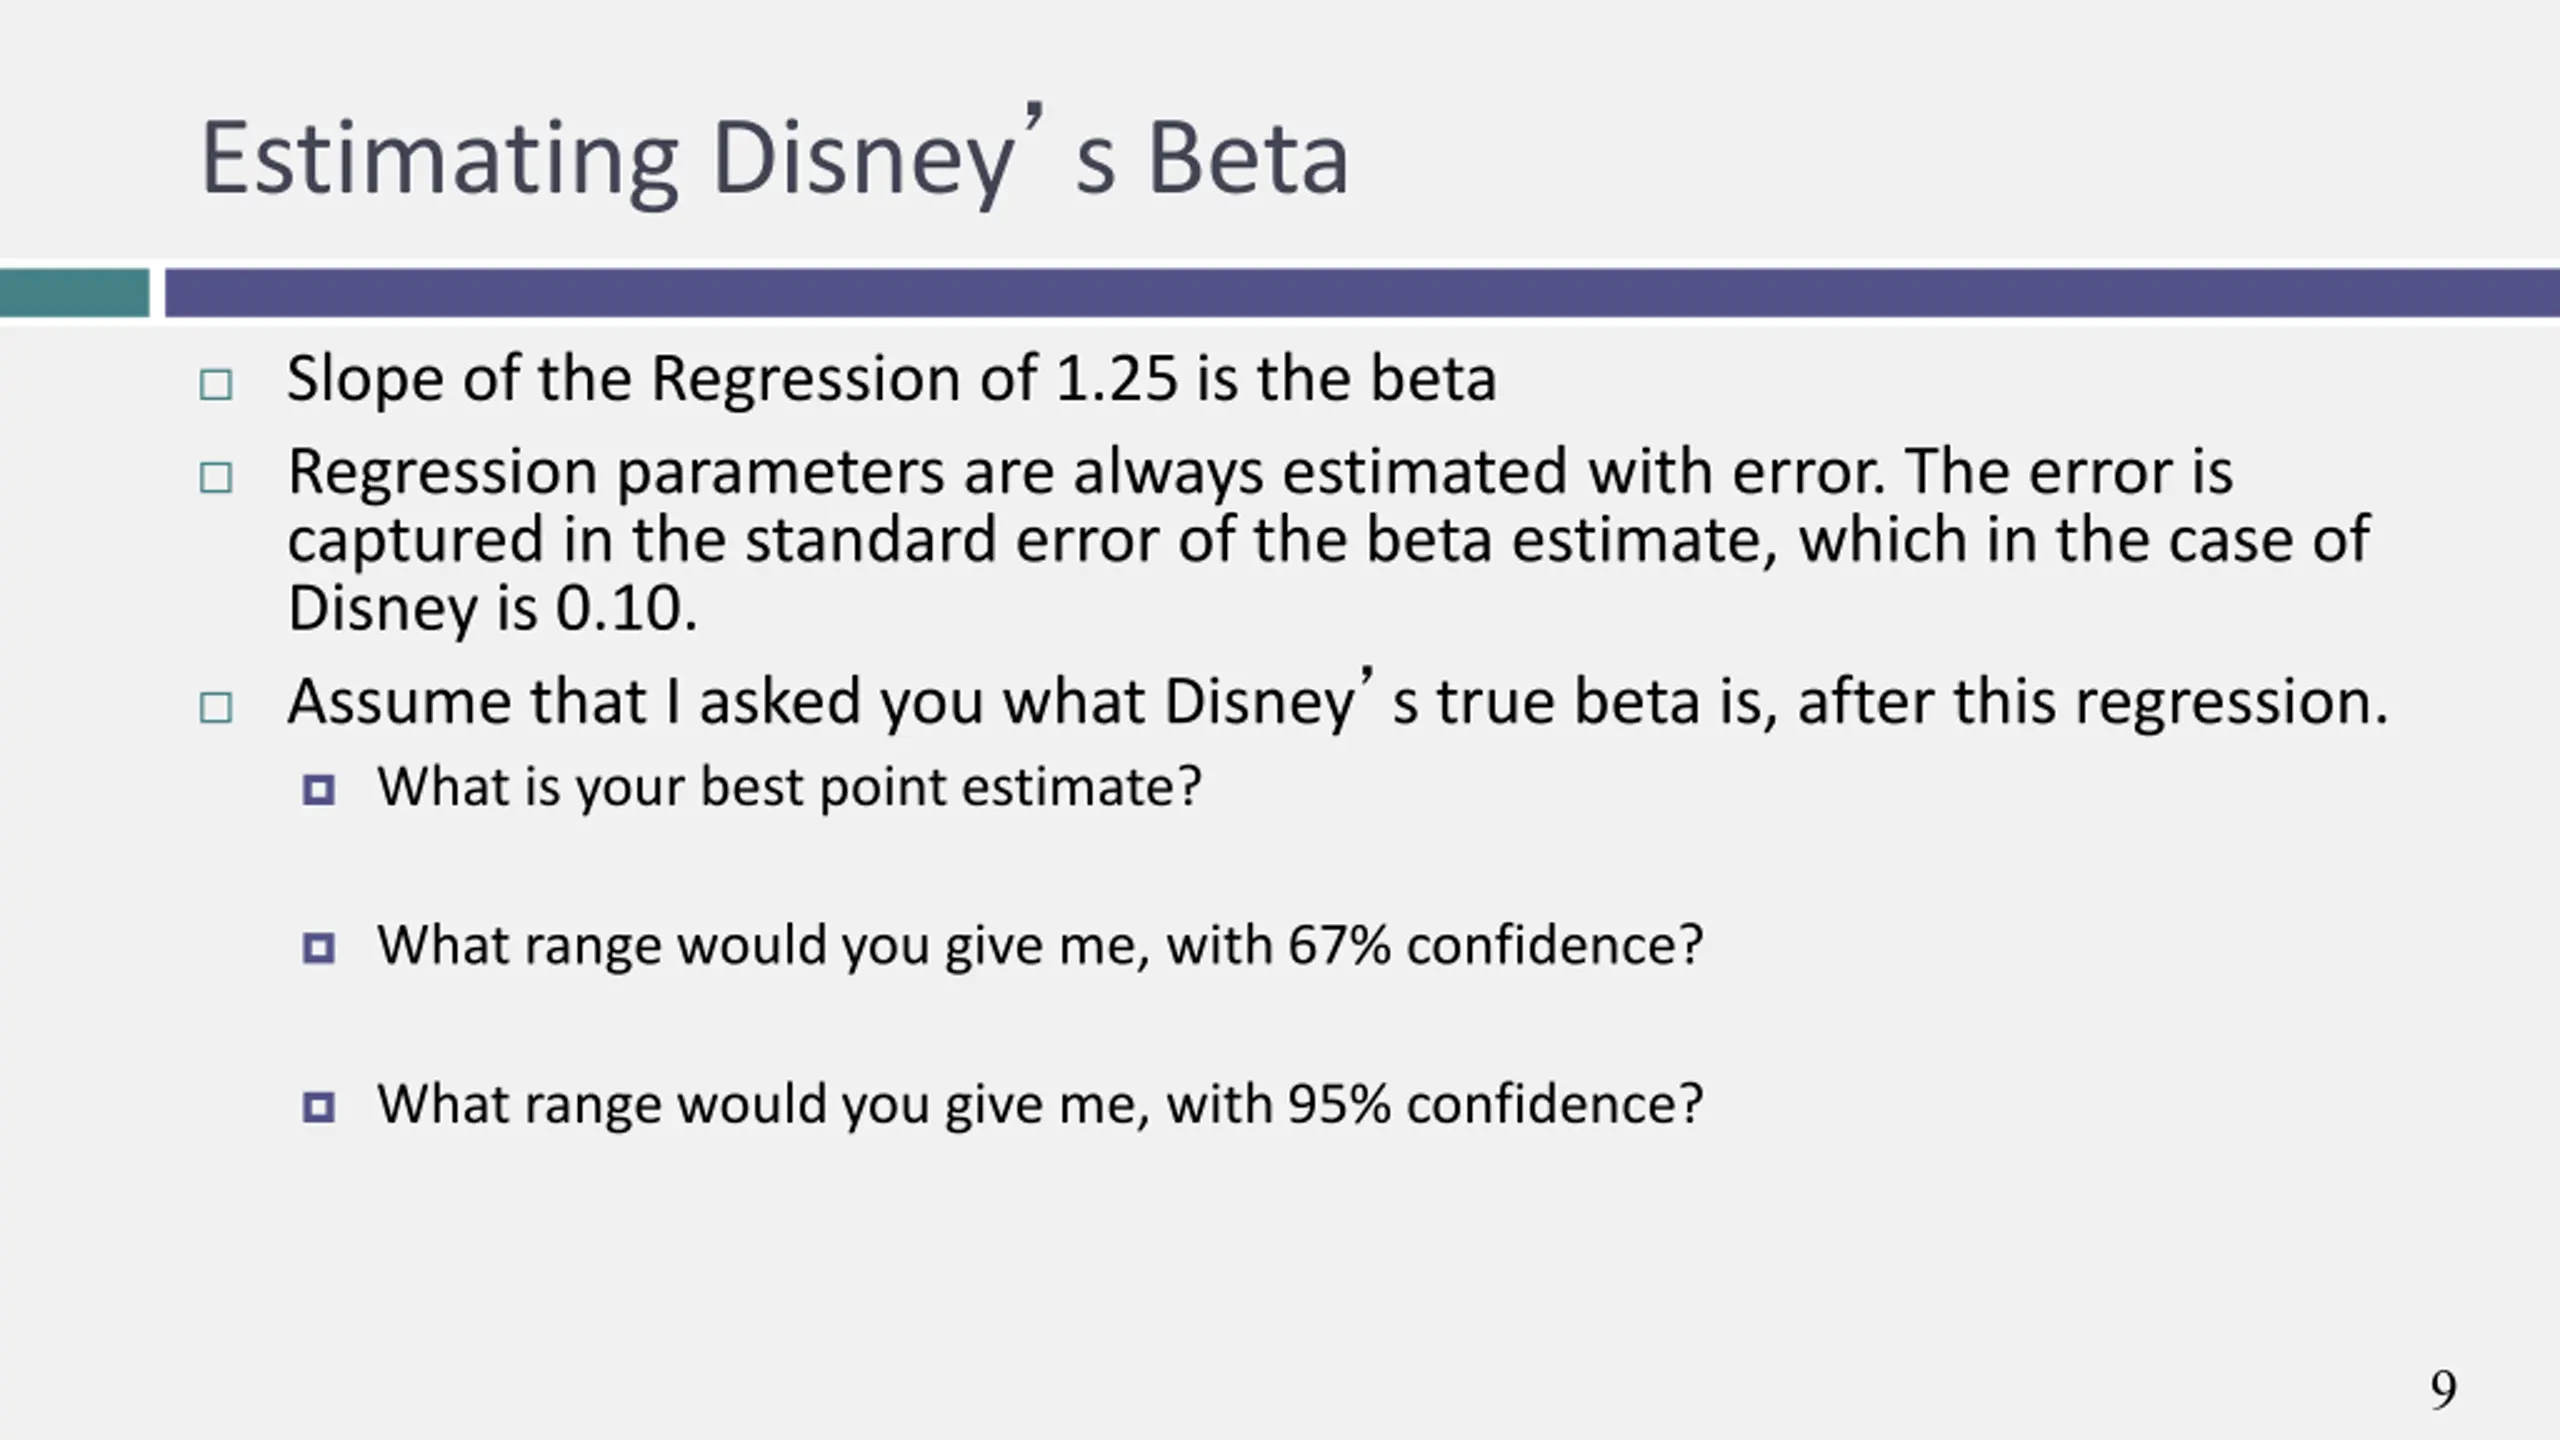
Task: Click the text 'Disney is 0.10.'
Action: (492, 608)
